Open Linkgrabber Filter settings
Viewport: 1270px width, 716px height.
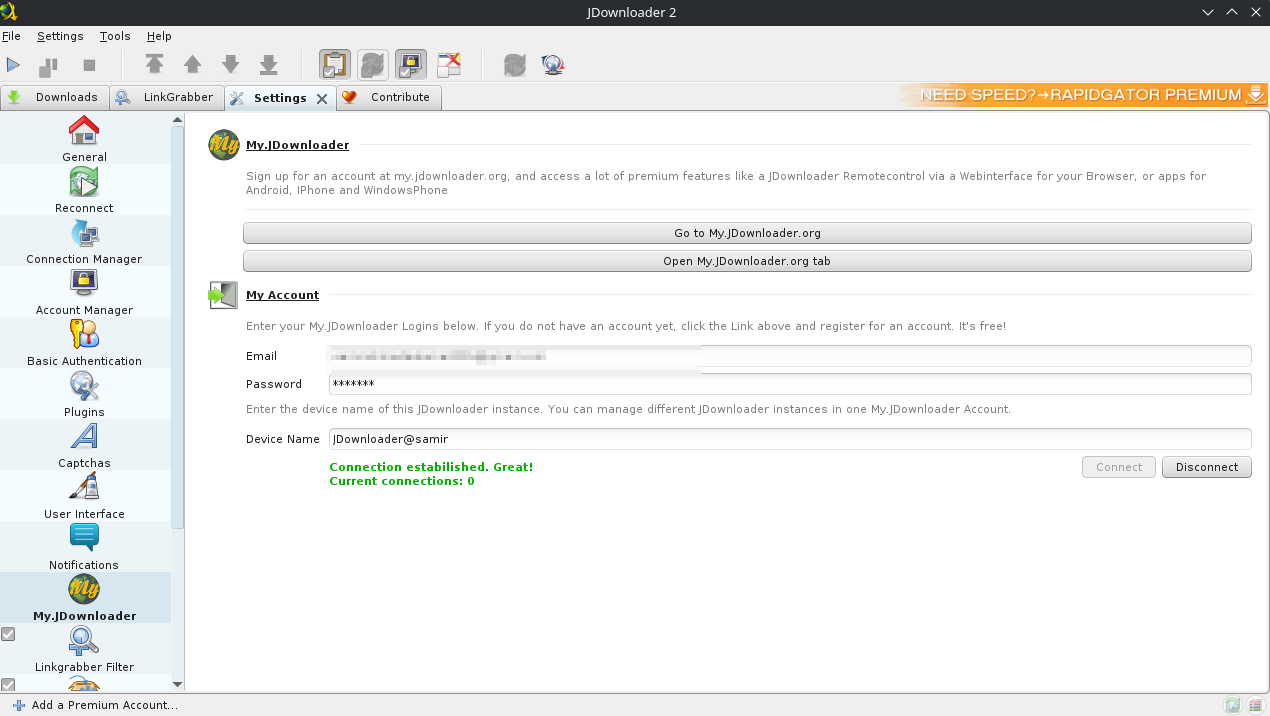(x=85, y=648)
